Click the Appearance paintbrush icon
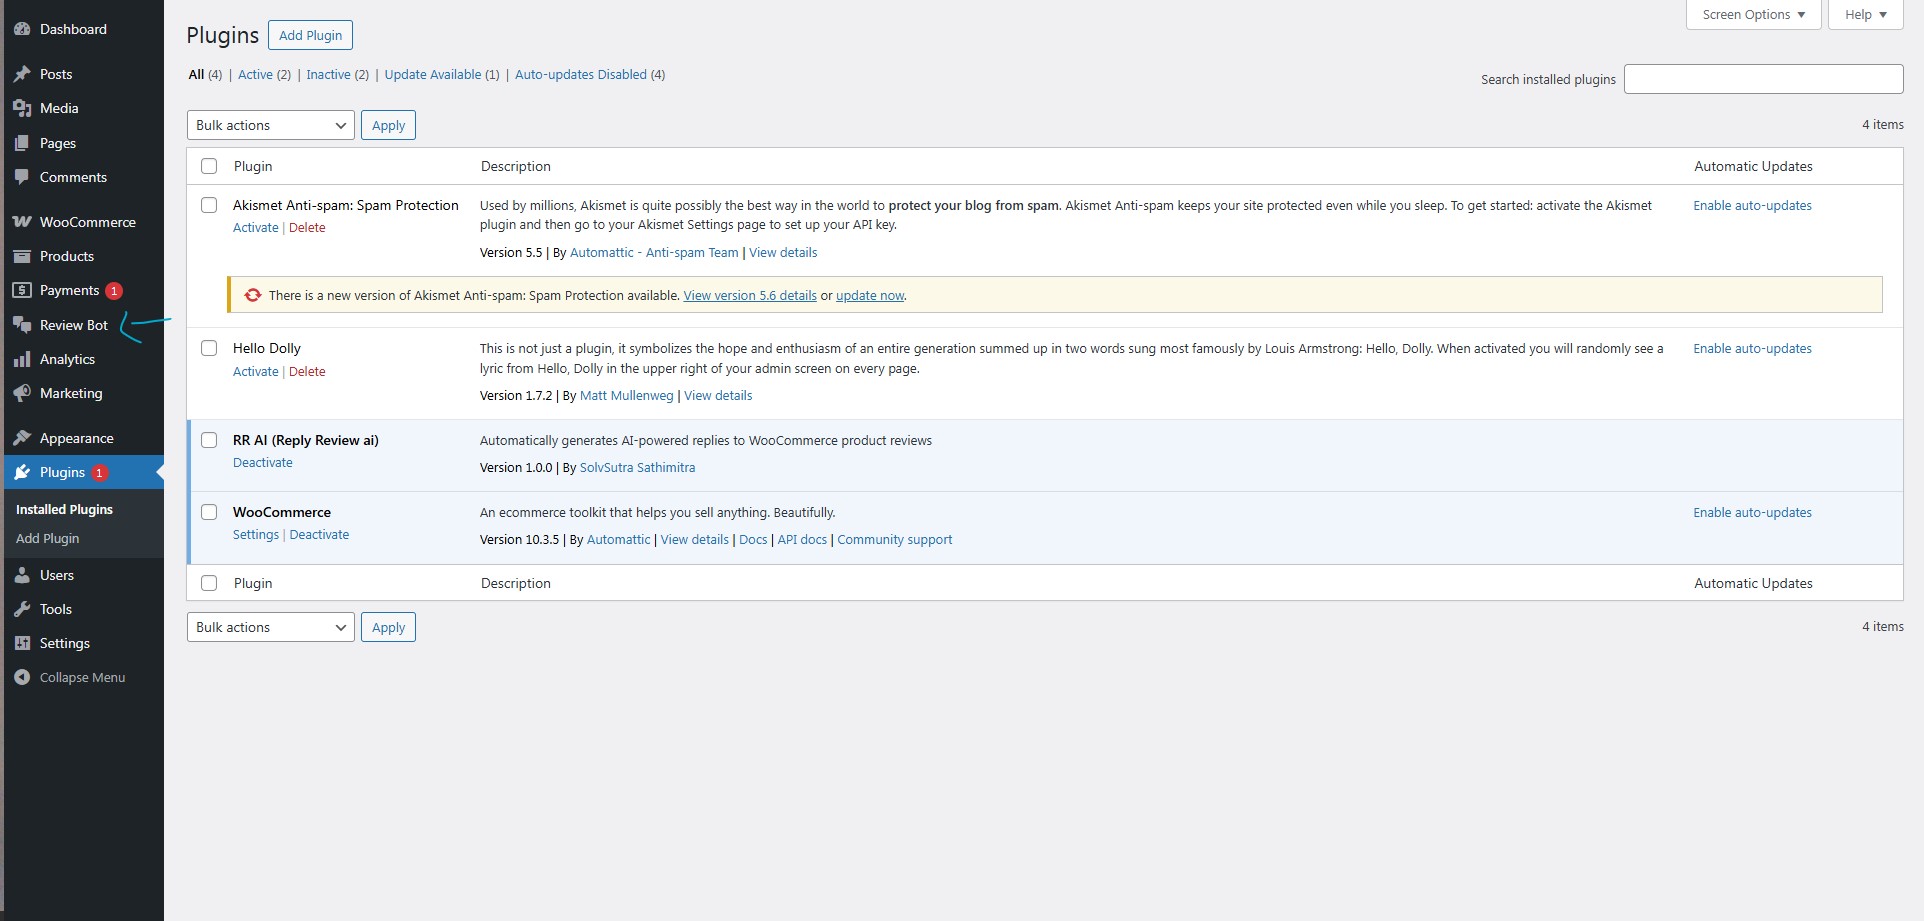Viewport: 1924px width, 921px height. point(22,438)
